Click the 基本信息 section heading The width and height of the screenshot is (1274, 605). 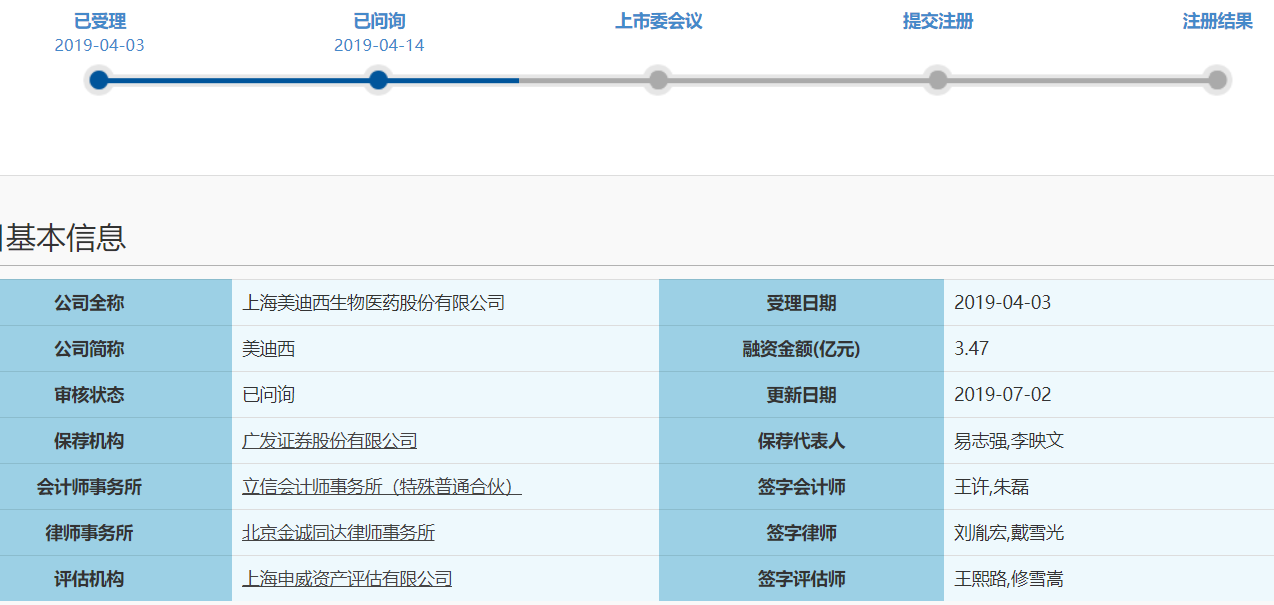coord(66,238)
